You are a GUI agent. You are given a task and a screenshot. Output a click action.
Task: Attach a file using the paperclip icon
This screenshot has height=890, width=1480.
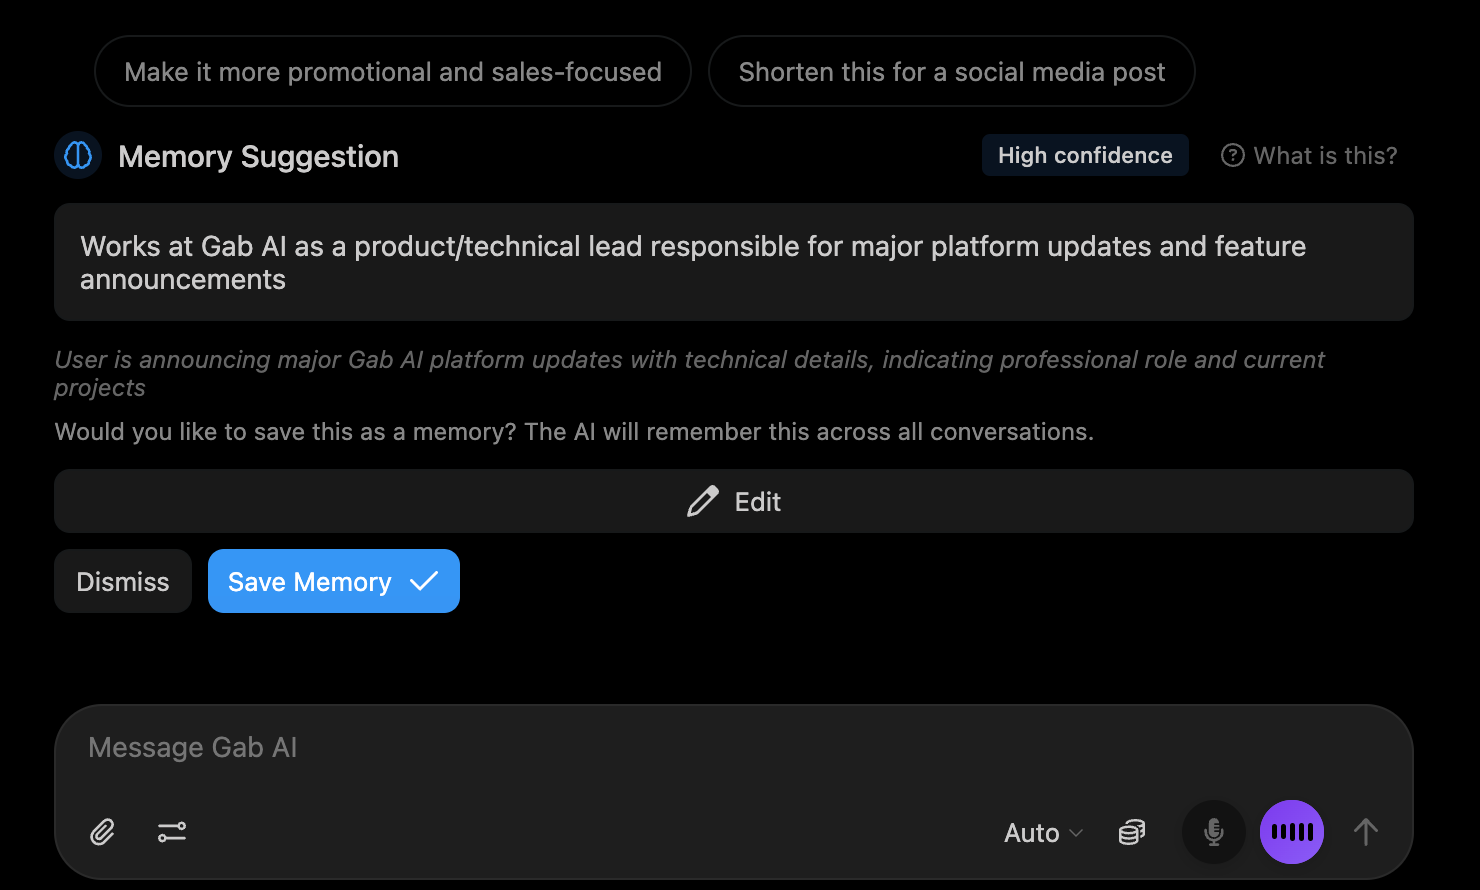click(x=102, y=832)
